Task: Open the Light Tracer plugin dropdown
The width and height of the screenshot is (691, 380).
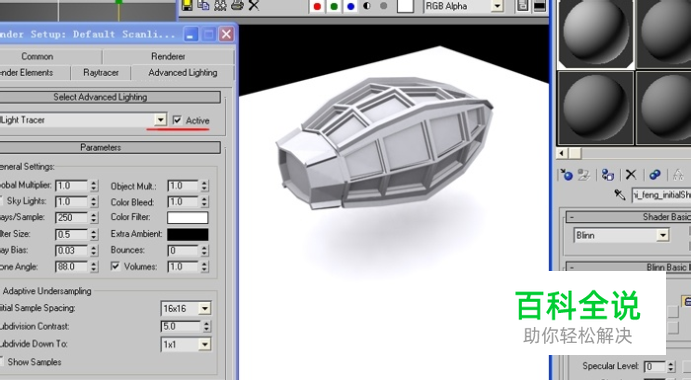Action: coord(160,120)
